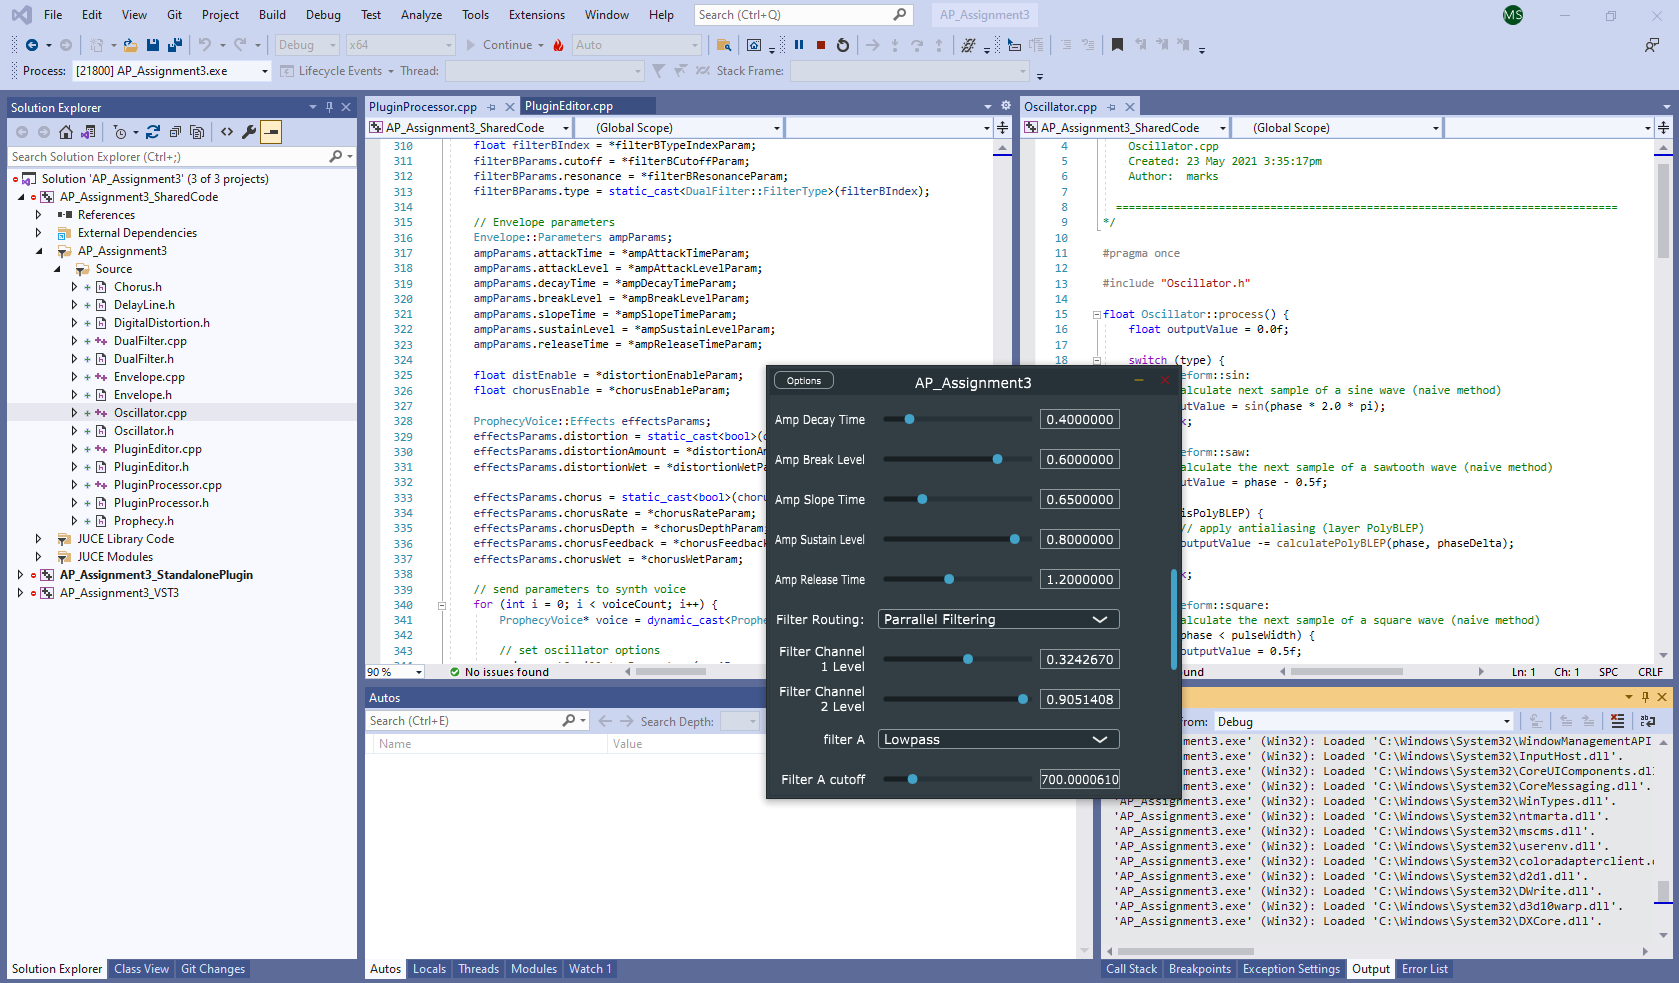Viewport: 1679px width, 983px height.
Task: Change editor zoom from 90 %
Action: 395,672
